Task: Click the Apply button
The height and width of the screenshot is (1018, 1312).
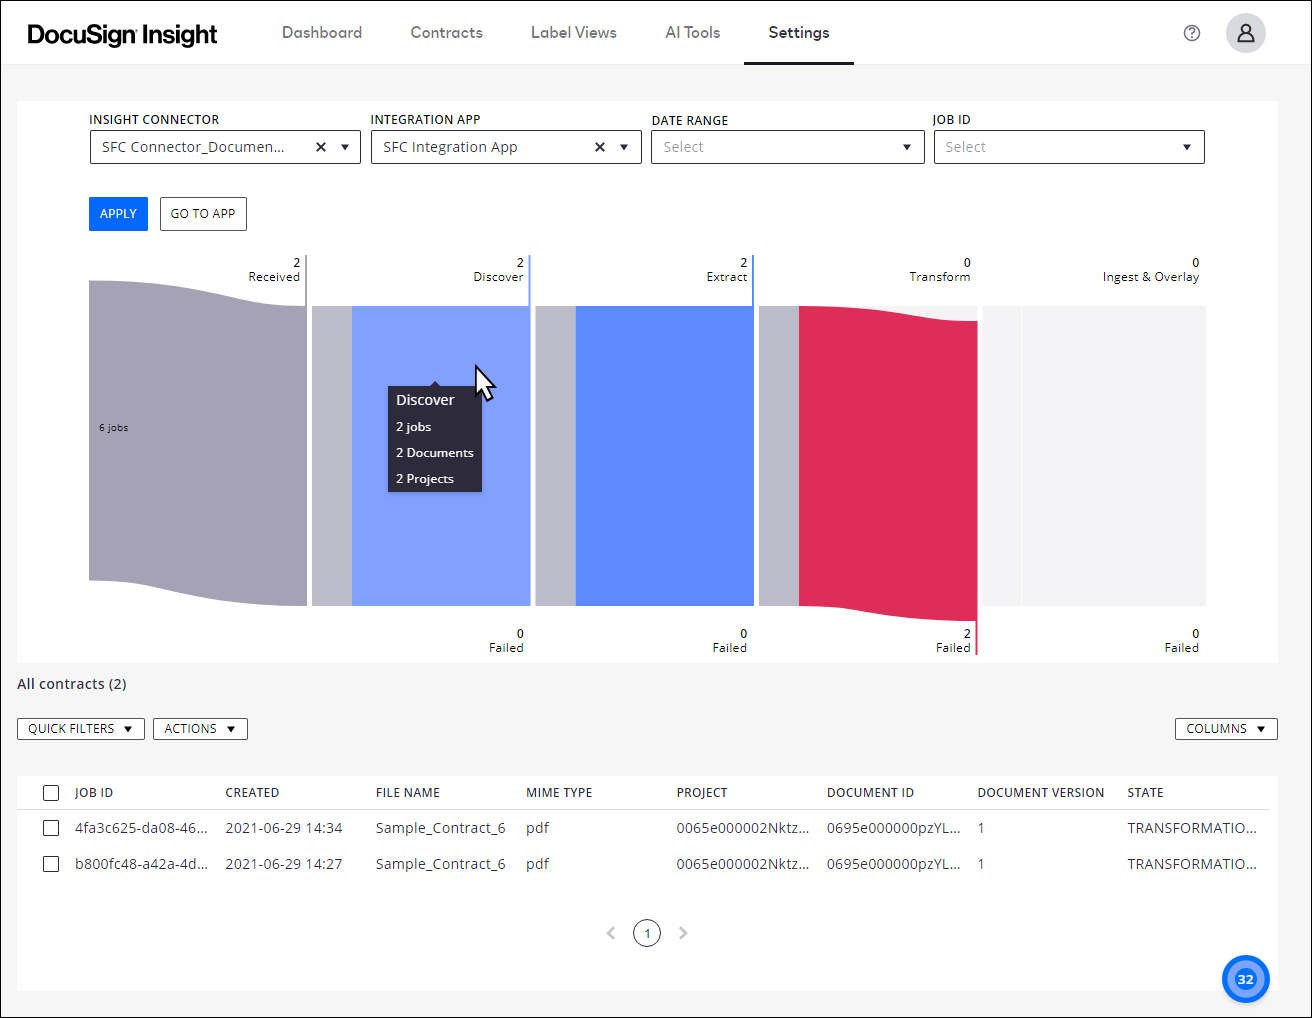Action: click(x=118, y=214)
